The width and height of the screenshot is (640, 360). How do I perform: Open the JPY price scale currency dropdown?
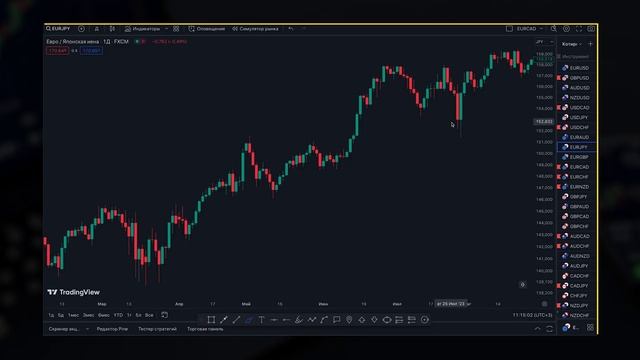tap(545, 42)
